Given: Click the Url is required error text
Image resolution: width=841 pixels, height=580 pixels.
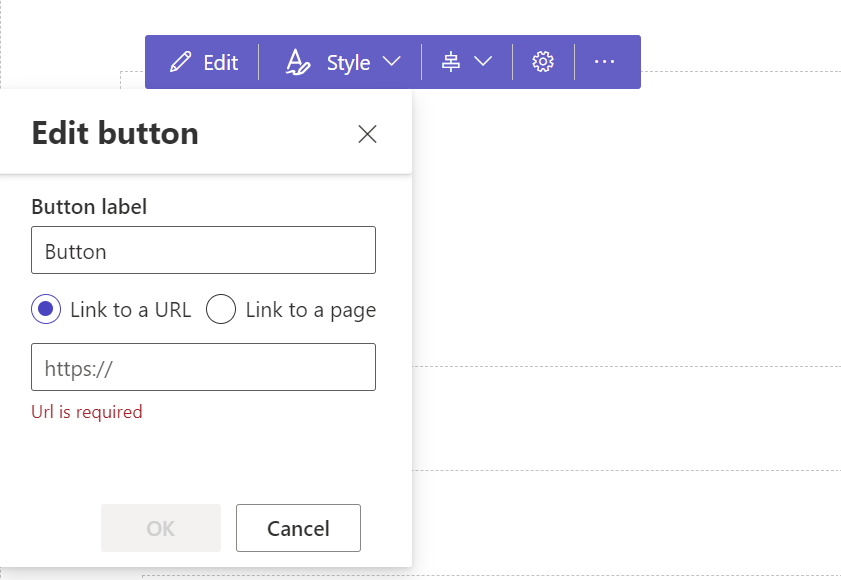Looking at the screenshot, I should (x=87, y=412).
